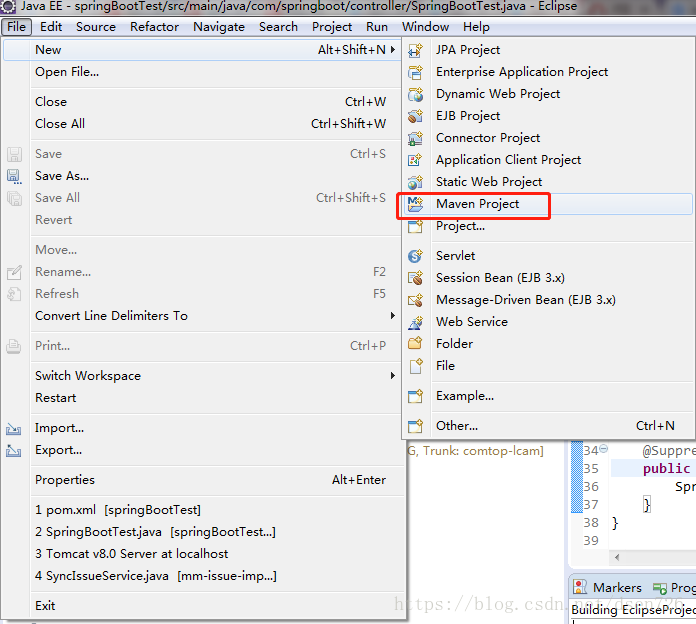Select Other... with Ctrl+N shortcut
Viewport: 696px width, 624px height.
click(x=548, y=426)
